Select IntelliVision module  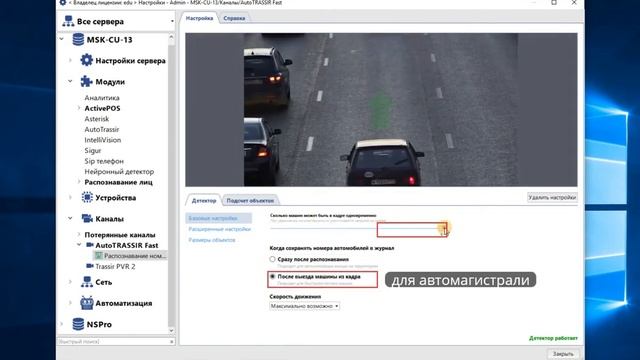(x=103, y=140)
